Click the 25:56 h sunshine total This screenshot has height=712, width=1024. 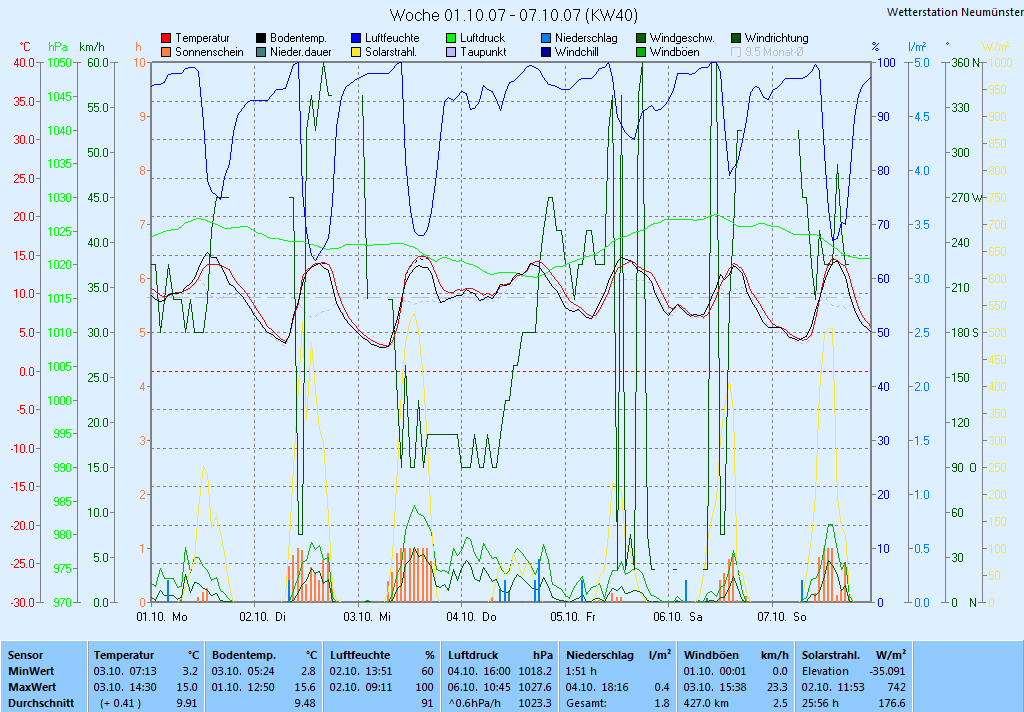point(820,704)
